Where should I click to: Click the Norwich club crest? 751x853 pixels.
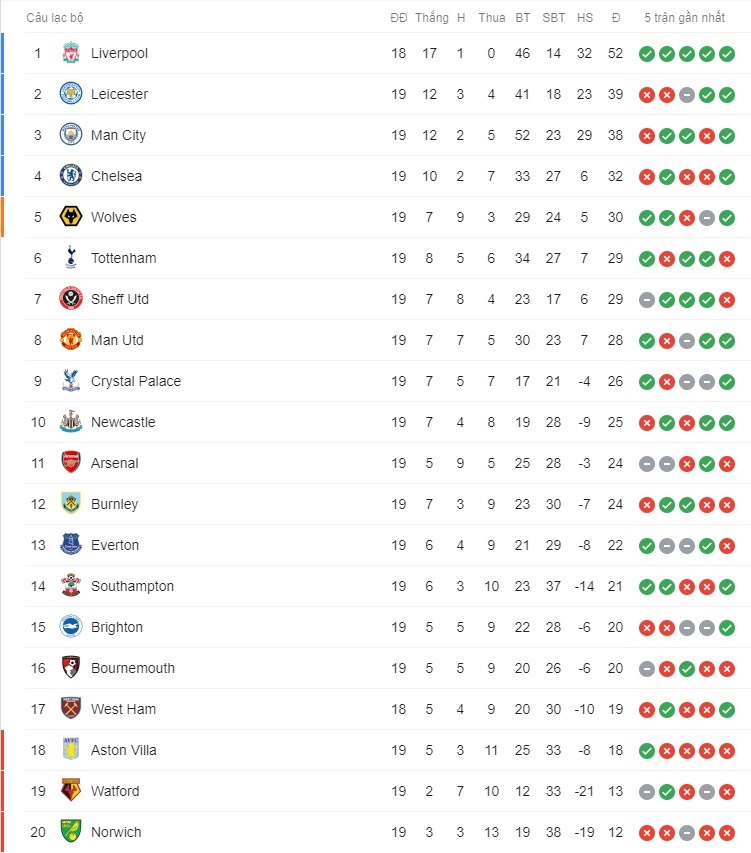71,832
